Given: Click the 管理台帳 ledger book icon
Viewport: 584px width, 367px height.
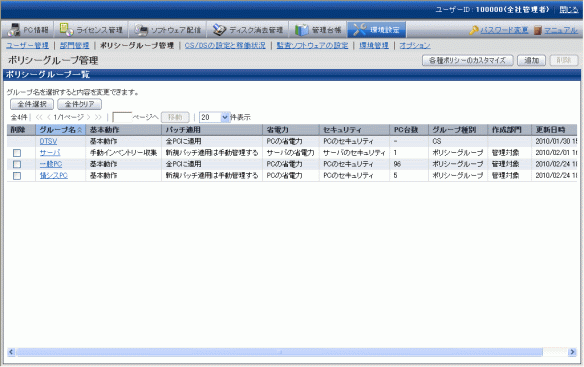Looking at the screenshot, I should tap(302, 30).
